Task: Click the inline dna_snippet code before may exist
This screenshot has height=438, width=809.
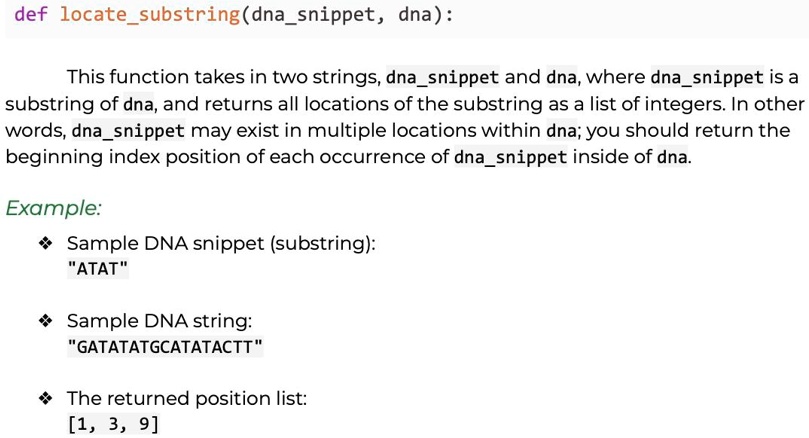Action: click(x=128, y=131)
